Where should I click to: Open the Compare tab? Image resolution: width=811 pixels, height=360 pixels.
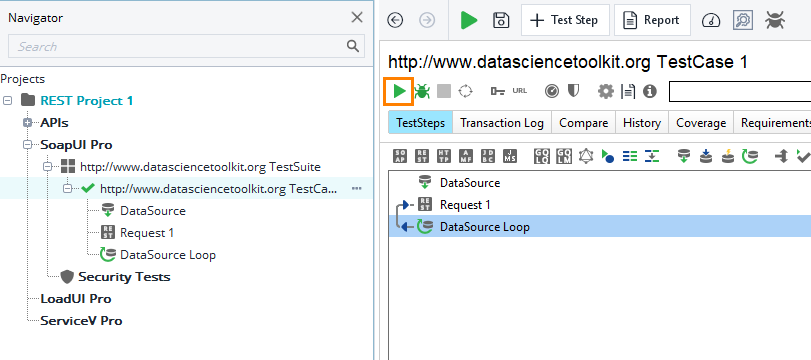tap(583, 123)
